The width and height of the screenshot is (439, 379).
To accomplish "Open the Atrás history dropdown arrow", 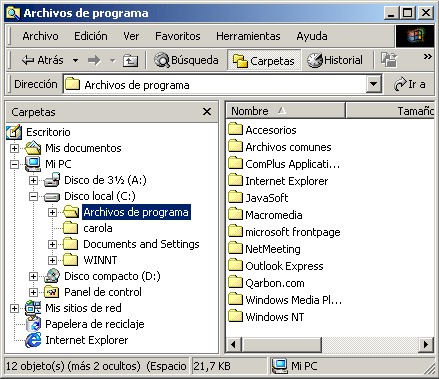I will click(75, 61).
